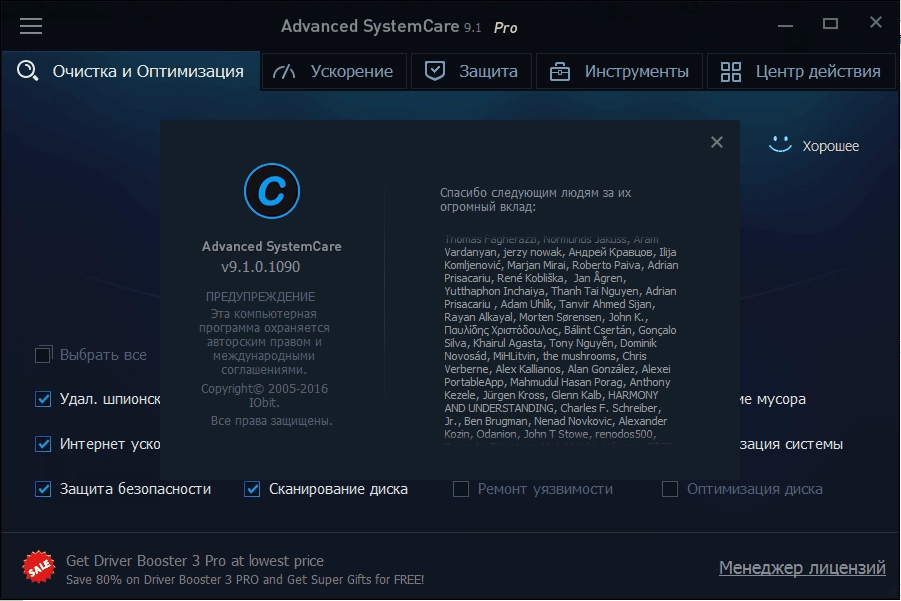The height and width of the screenshot is (601, 901).
Task: Close the About dialog
Action: [x=717, y=142]
